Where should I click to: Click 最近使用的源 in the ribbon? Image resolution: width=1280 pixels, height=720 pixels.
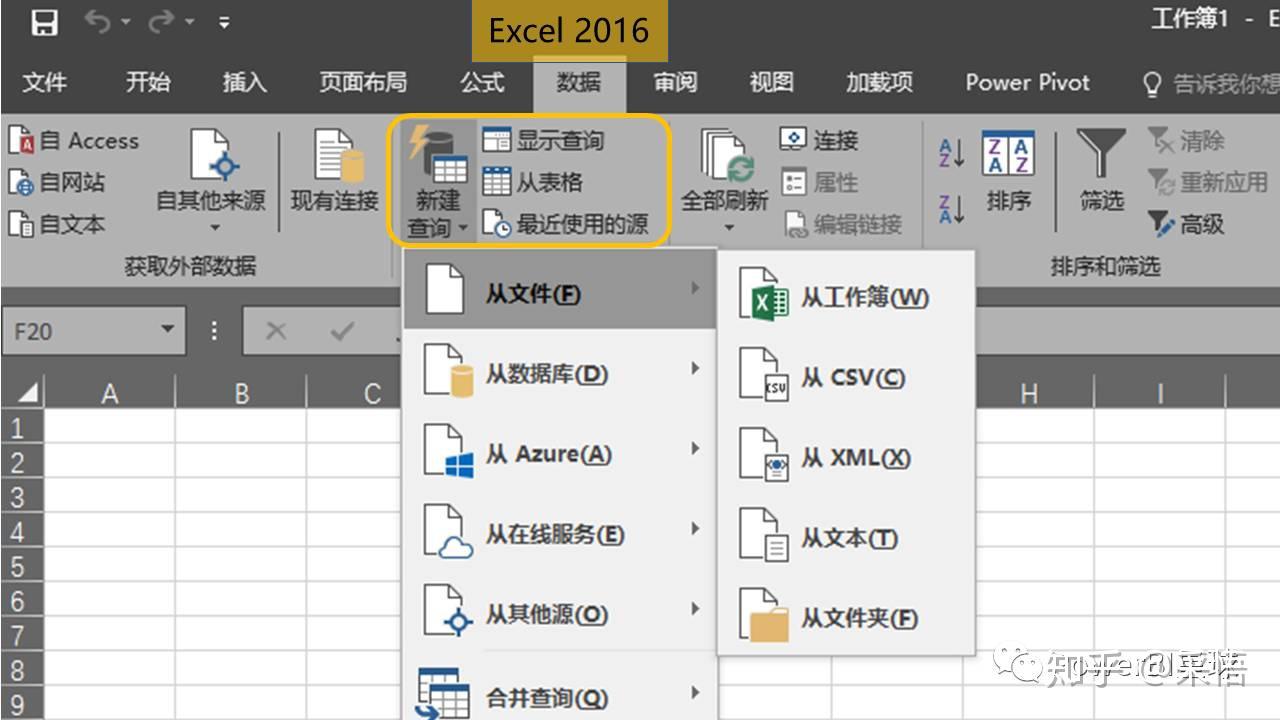coord(566,224)
